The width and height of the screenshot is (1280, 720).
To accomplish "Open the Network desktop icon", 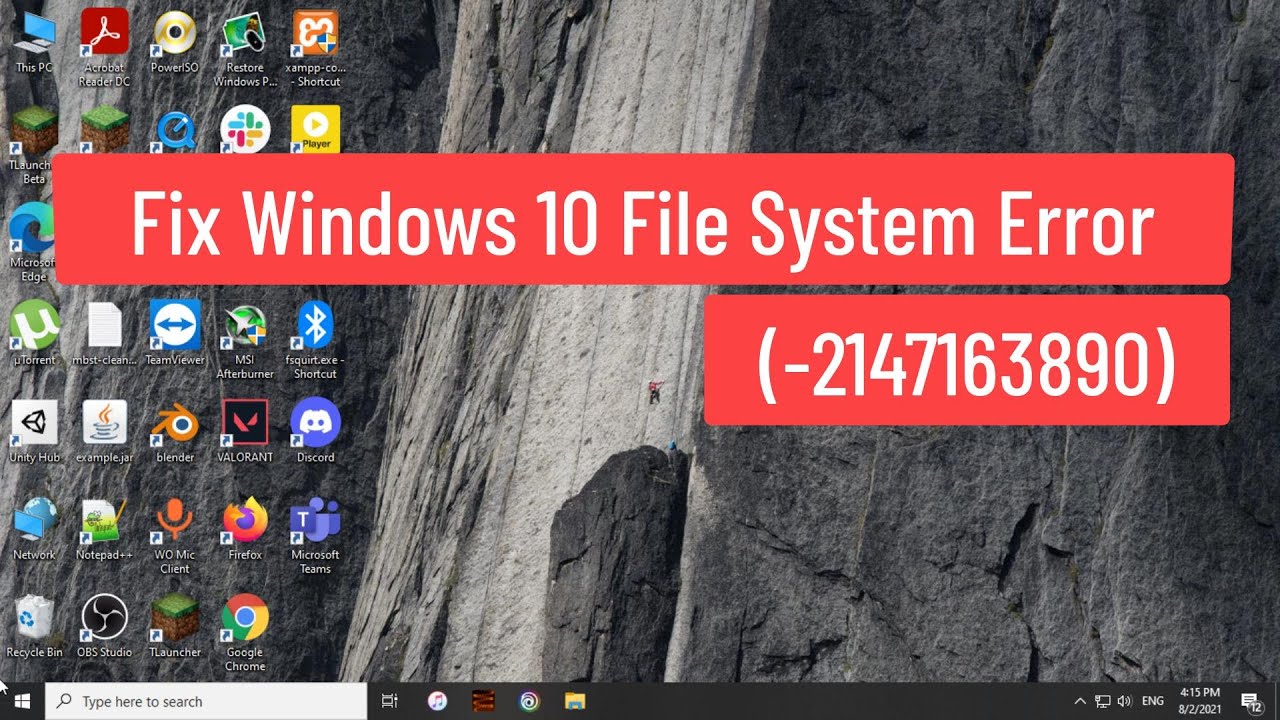I will coord(34,529).
